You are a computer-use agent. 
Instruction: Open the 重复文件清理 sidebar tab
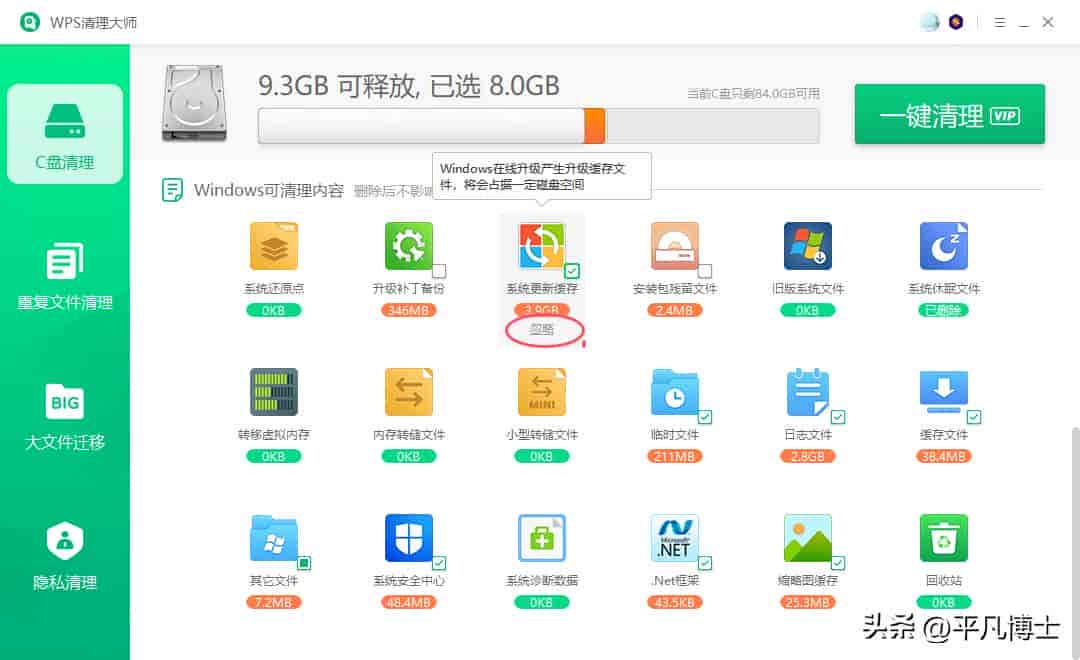click(65, 276)
